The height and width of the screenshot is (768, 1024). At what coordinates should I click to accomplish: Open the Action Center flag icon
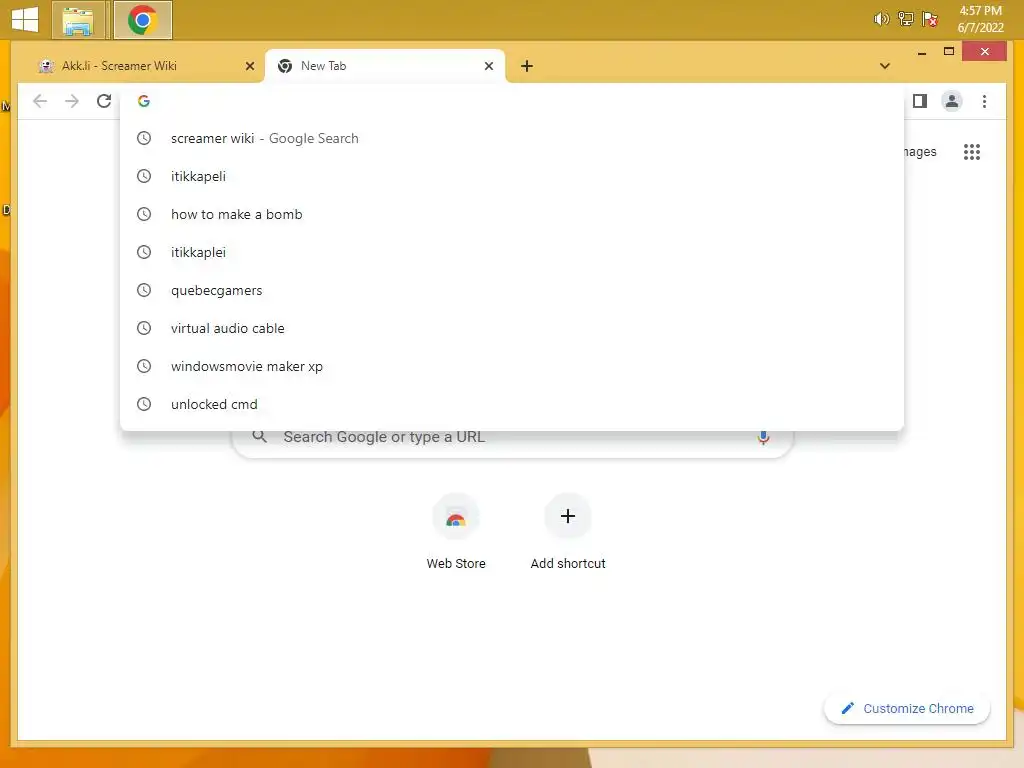pyautogui.click(x=929, y=19)
